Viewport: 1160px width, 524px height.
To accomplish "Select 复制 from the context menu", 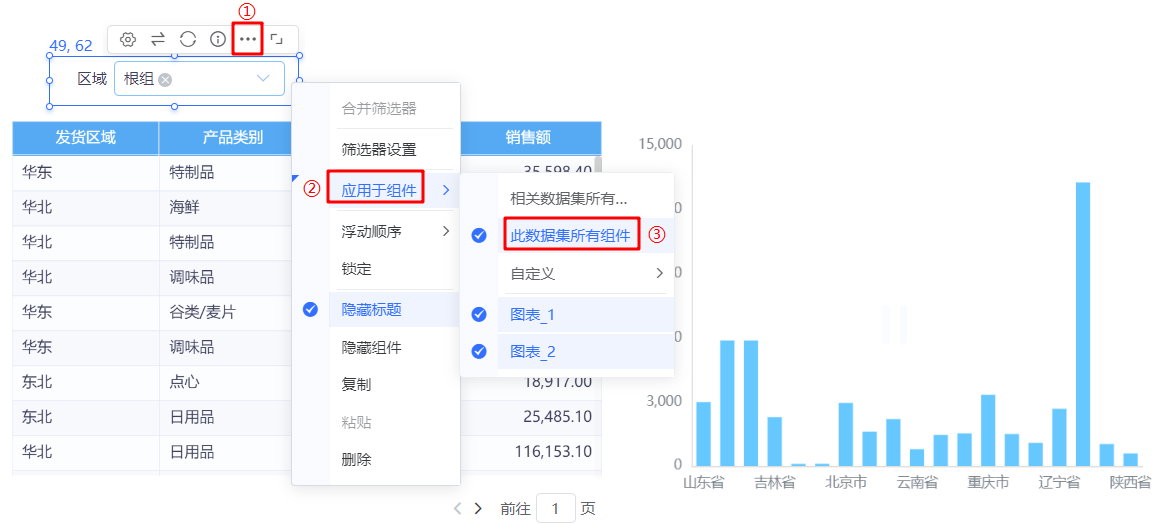I will tap(357, 385).
